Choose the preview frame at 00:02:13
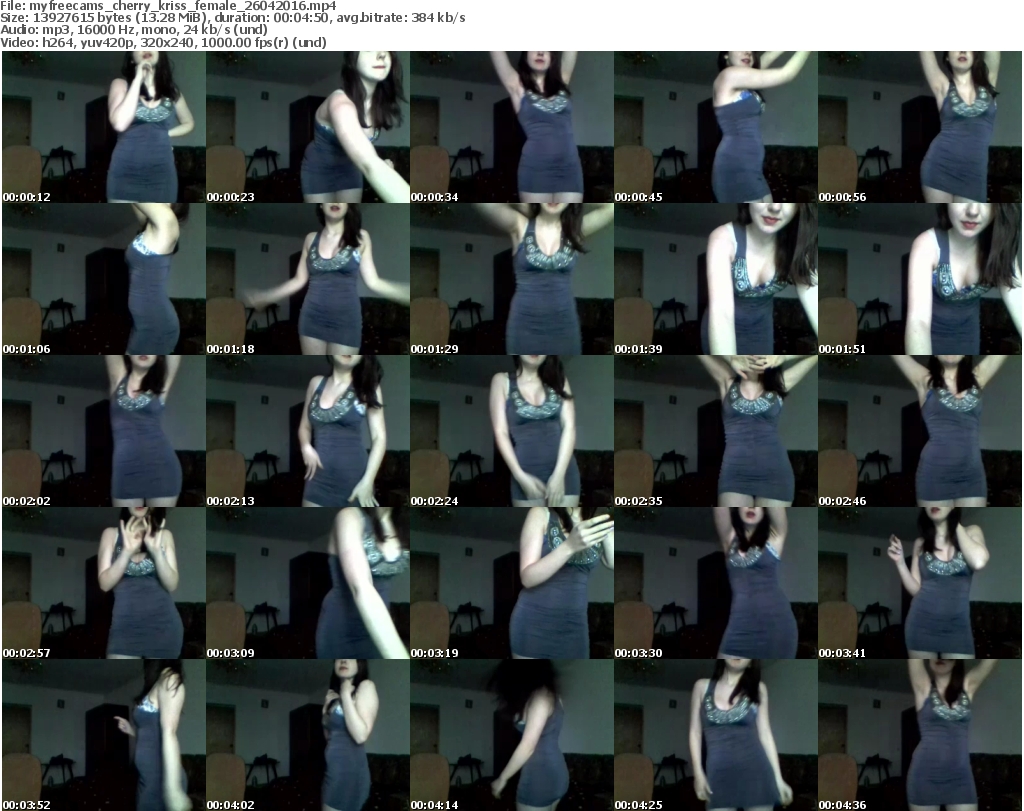This screenshot has height=811, width=1024. click(x=308, y=432)
